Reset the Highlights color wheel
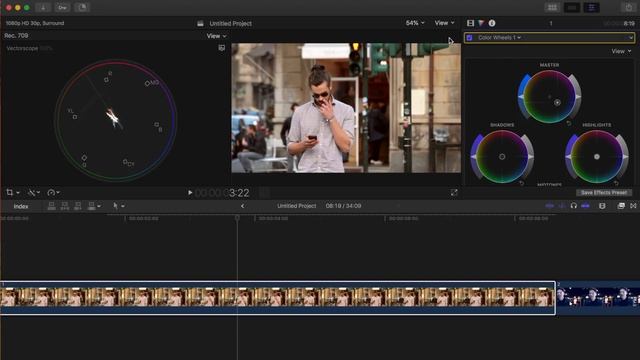The width and height of the screenshot is (640, 360). click(x=616, y=183)
